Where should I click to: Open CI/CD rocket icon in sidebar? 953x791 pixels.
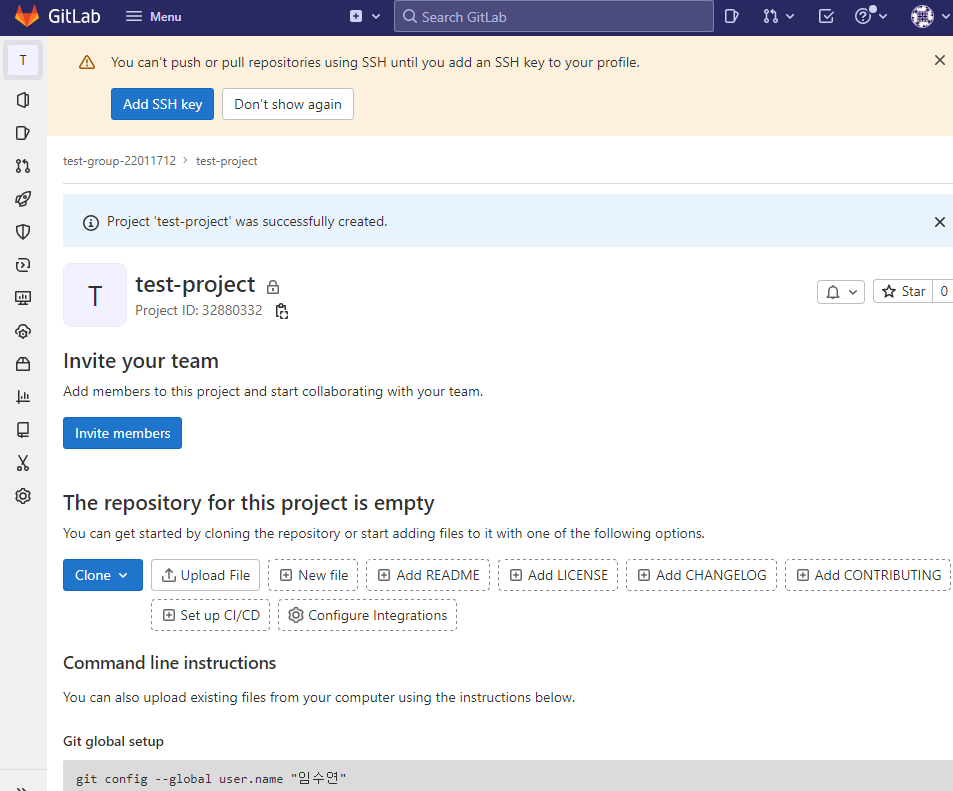[23, 199]
